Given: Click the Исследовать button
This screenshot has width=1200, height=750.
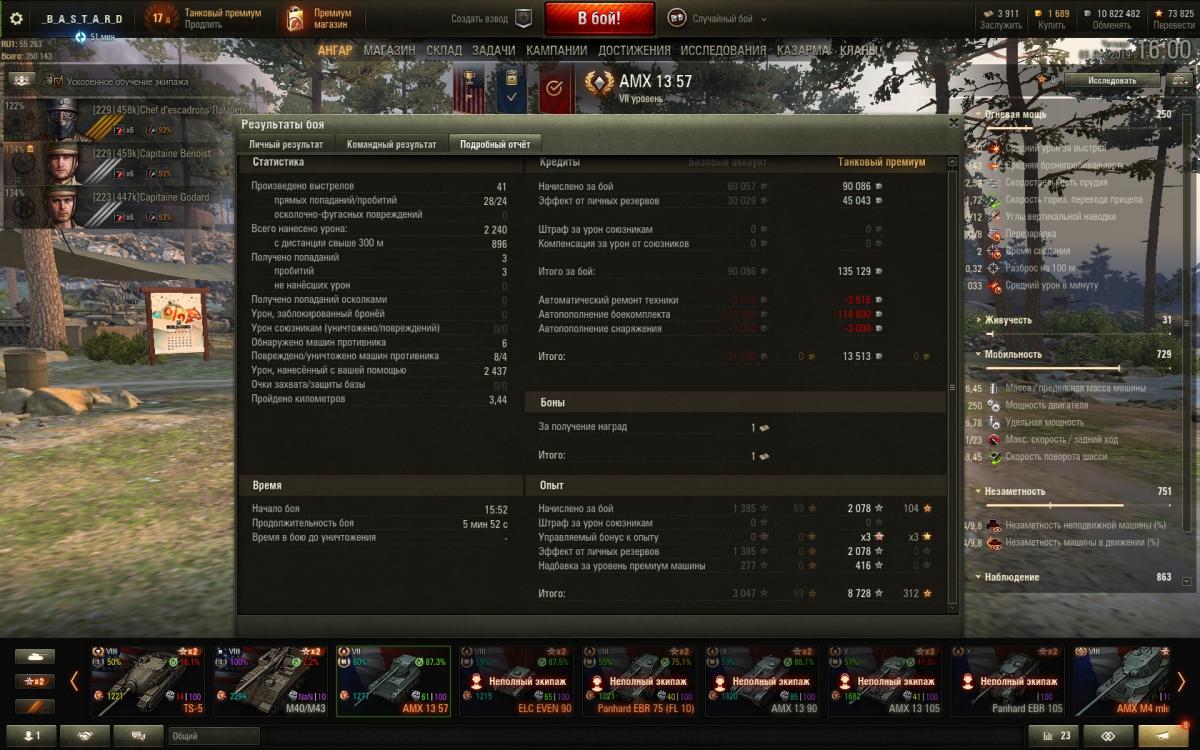Looking at the screenshot, I should click(x=1113, y=80).
